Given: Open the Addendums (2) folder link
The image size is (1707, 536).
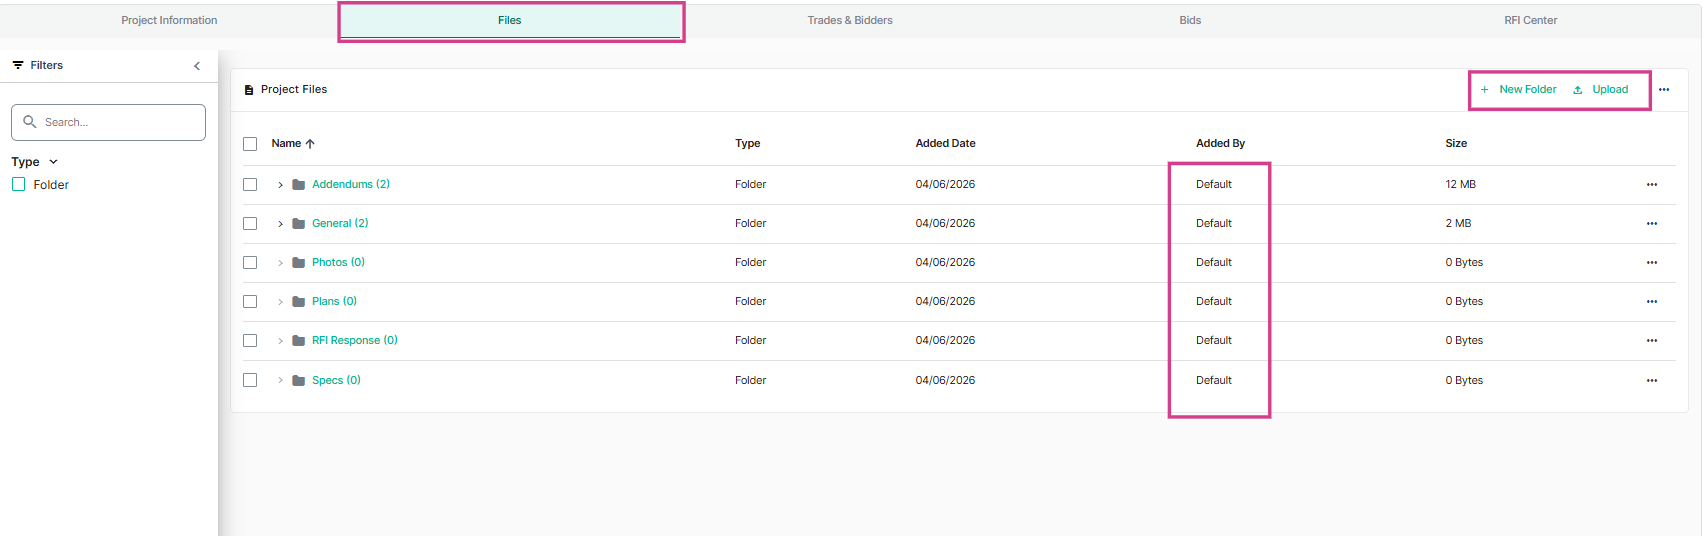Looking at the screenshot, I should (351, 184).
